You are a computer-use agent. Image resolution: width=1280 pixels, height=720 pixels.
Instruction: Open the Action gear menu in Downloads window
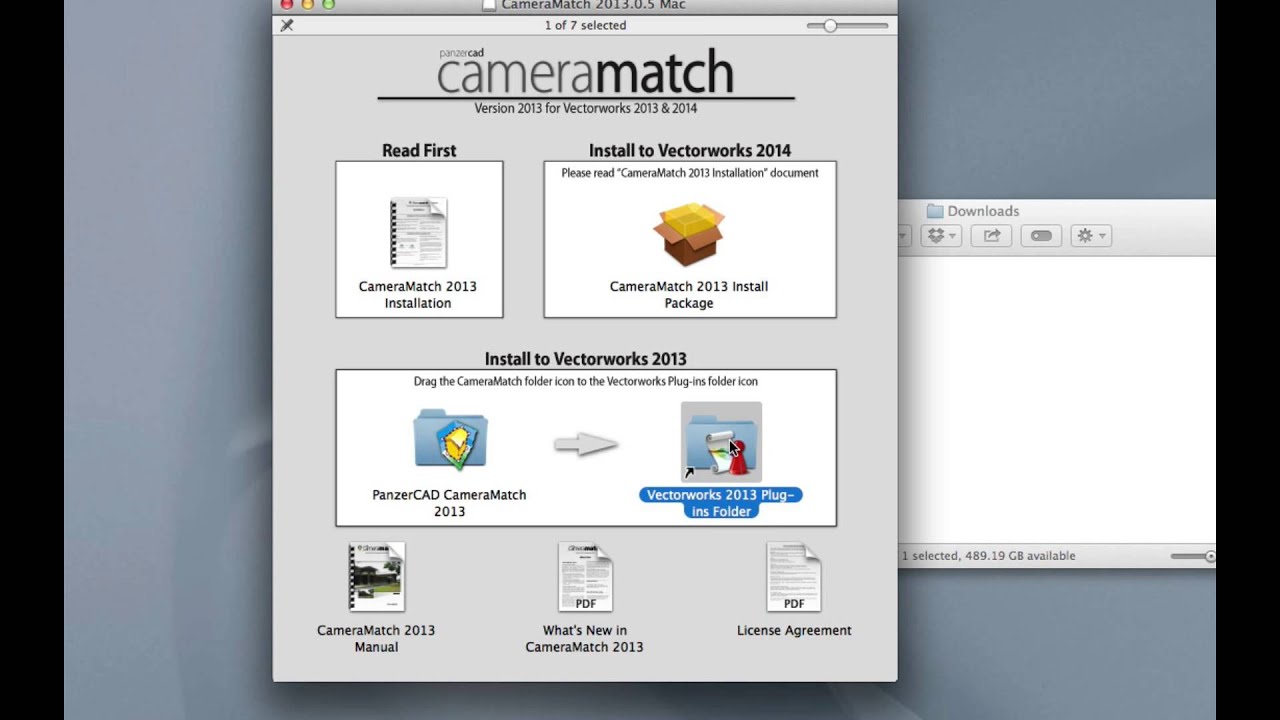tap(1090, 236)
